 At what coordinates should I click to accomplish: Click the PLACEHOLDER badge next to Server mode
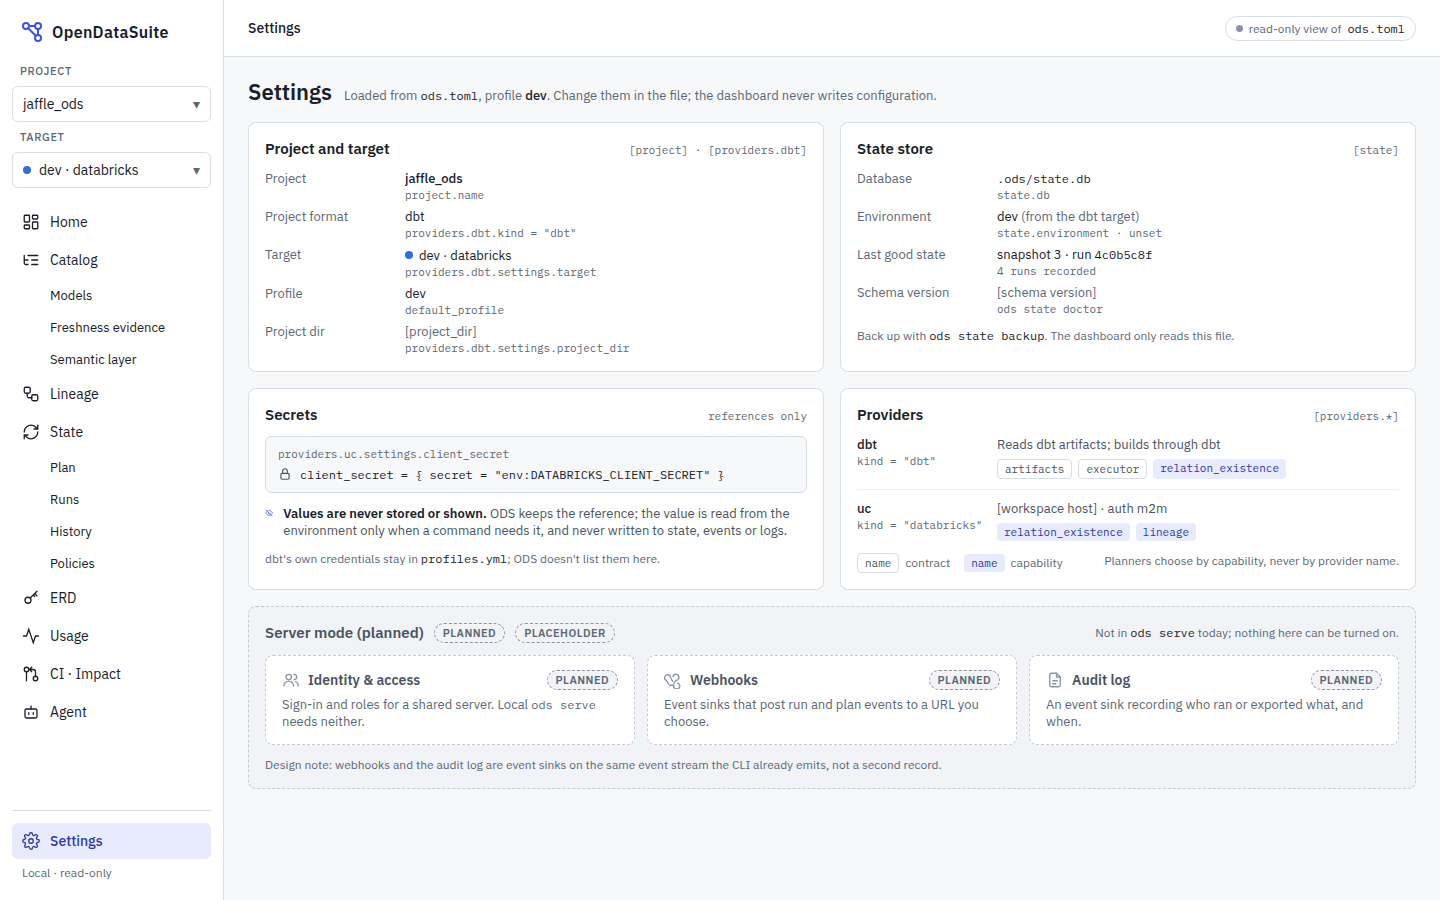[565, 633]
